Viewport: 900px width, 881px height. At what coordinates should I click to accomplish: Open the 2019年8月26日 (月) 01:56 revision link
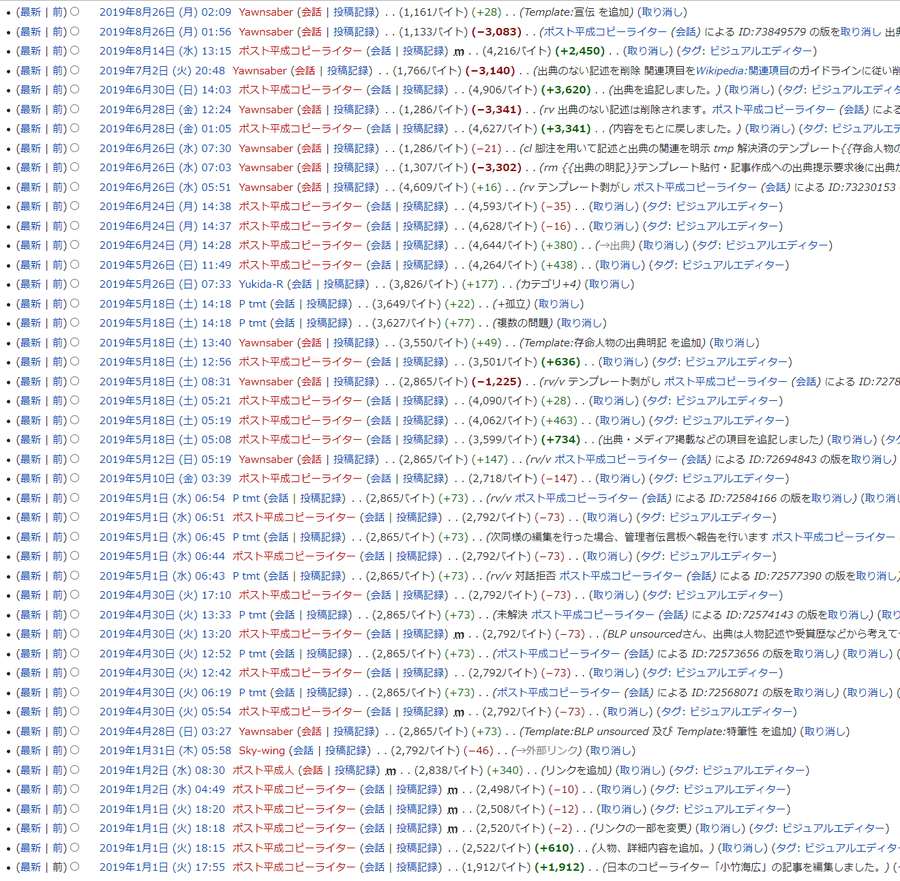pyautogui.click(x=165, y=32)
